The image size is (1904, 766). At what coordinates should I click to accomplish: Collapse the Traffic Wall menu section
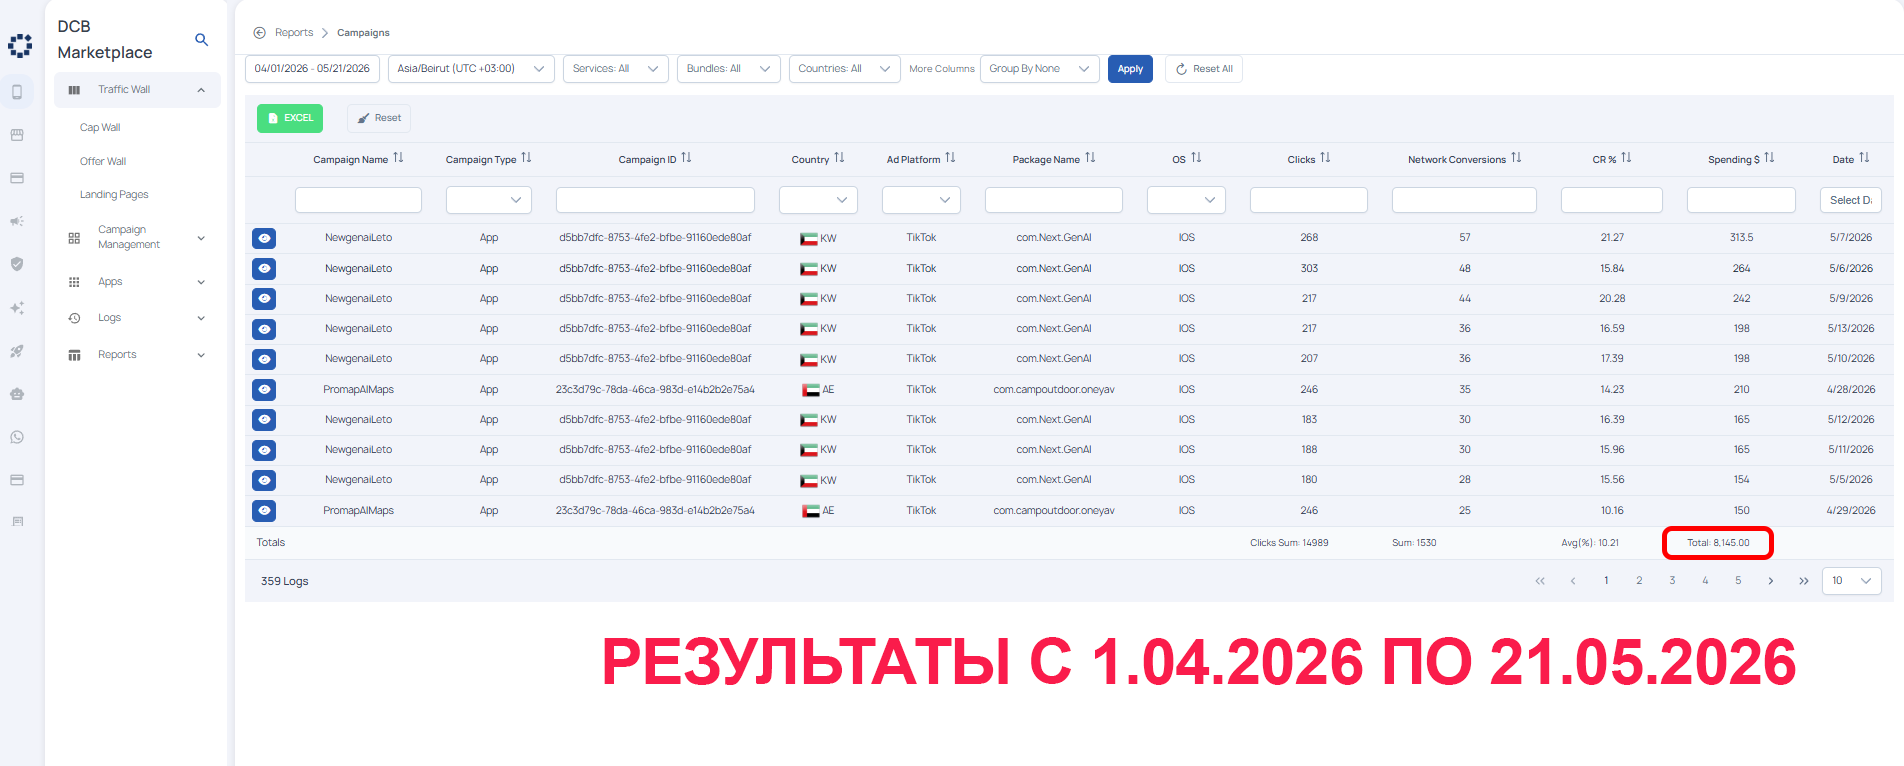(x=137, y=90)
